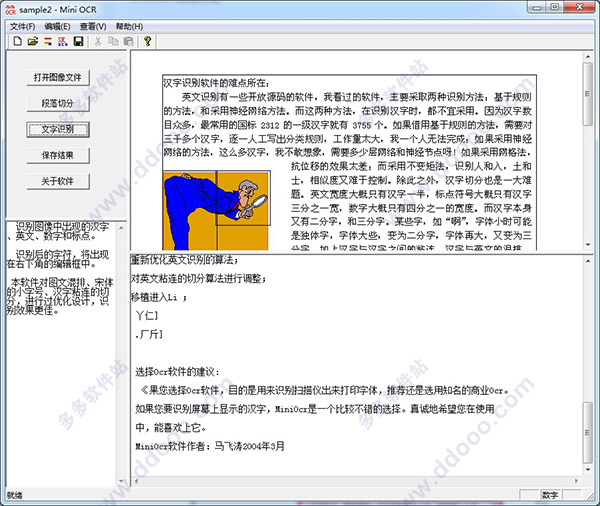This screenshot has width=600, height=506.
Task: Click the New document toolbar icon
Action: pos(17,41)
